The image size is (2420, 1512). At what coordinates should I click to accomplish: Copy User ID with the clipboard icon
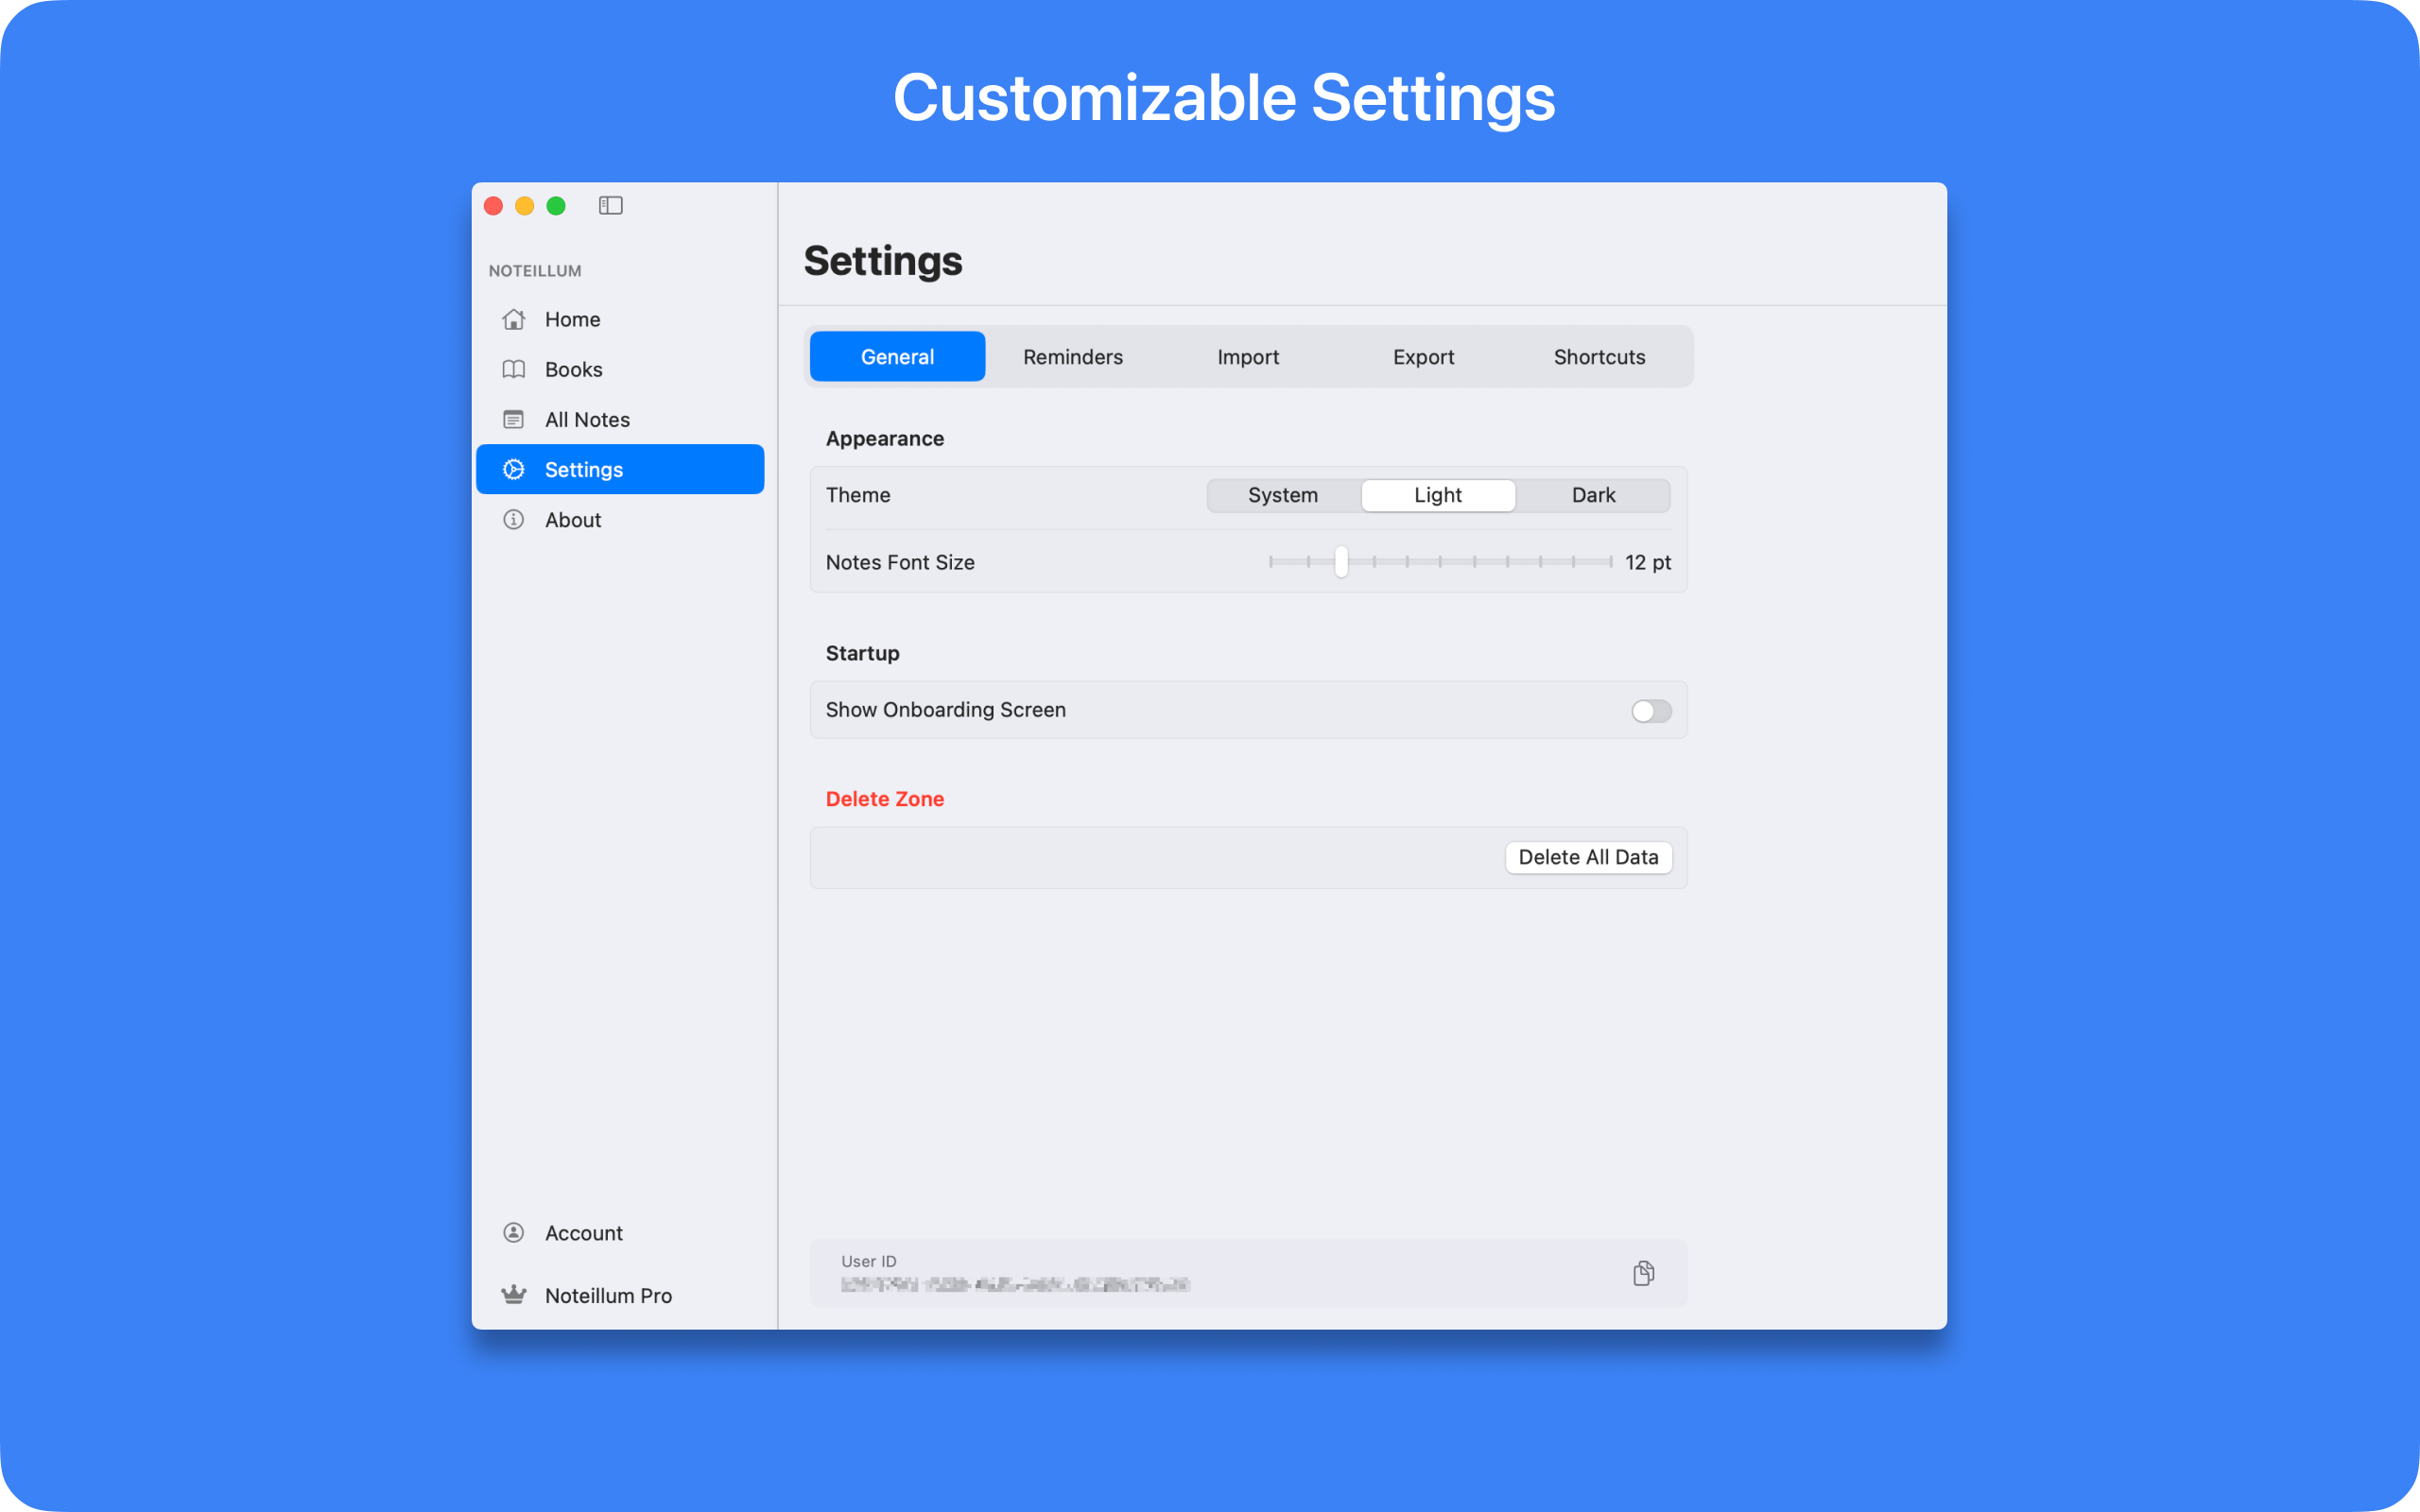(x=1643, y=1273)
